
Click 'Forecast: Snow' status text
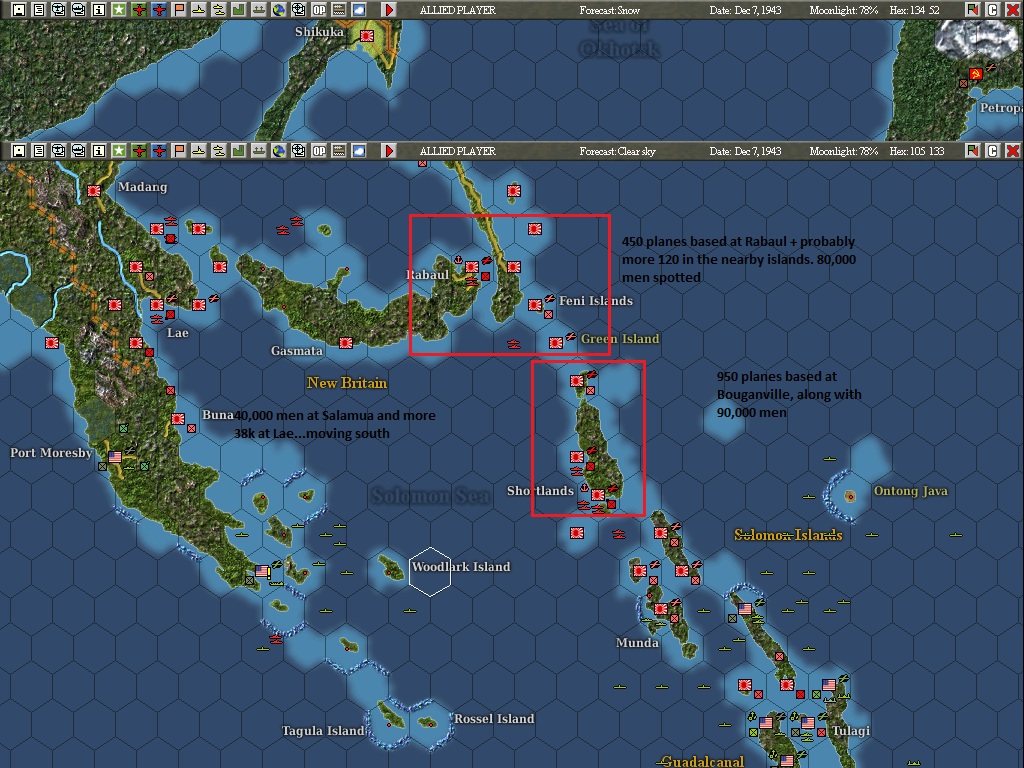coord(609,10)
